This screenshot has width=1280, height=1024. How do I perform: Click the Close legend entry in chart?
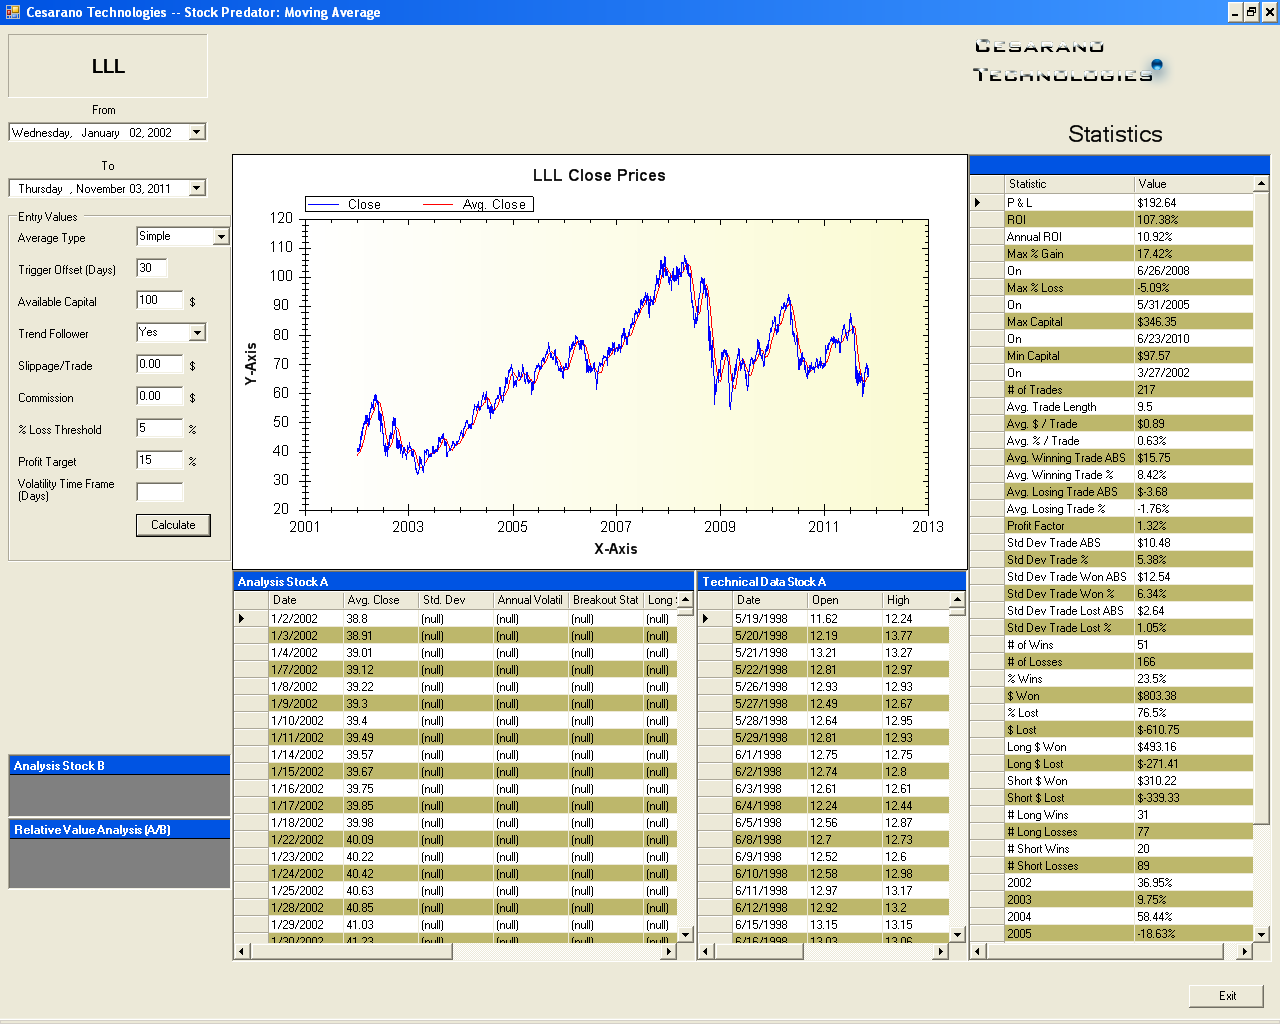point(346,204)
